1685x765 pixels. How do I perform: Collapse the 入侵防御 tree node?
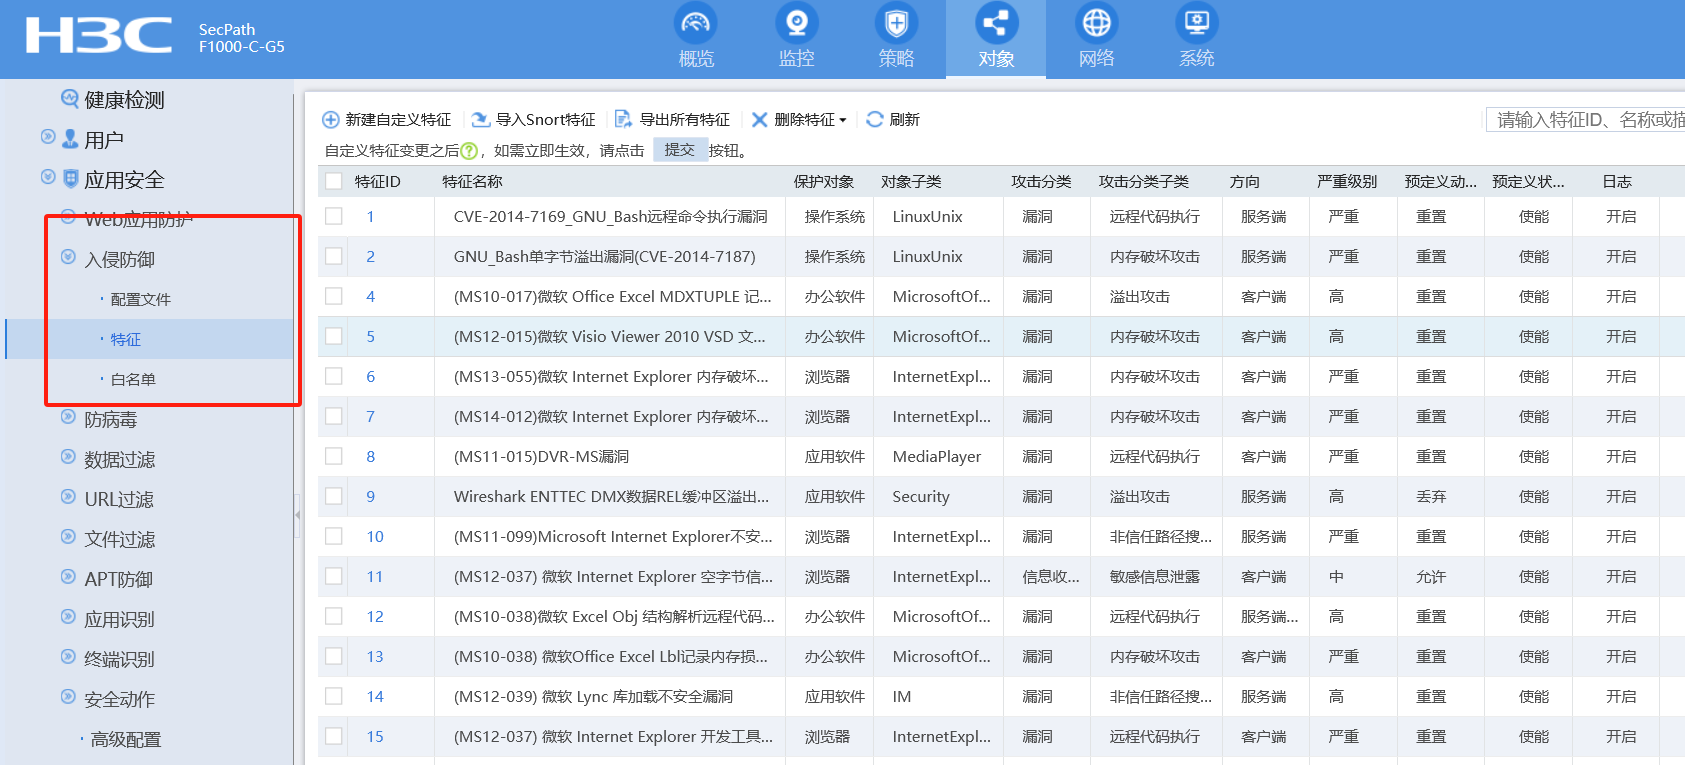coord(68,257)
